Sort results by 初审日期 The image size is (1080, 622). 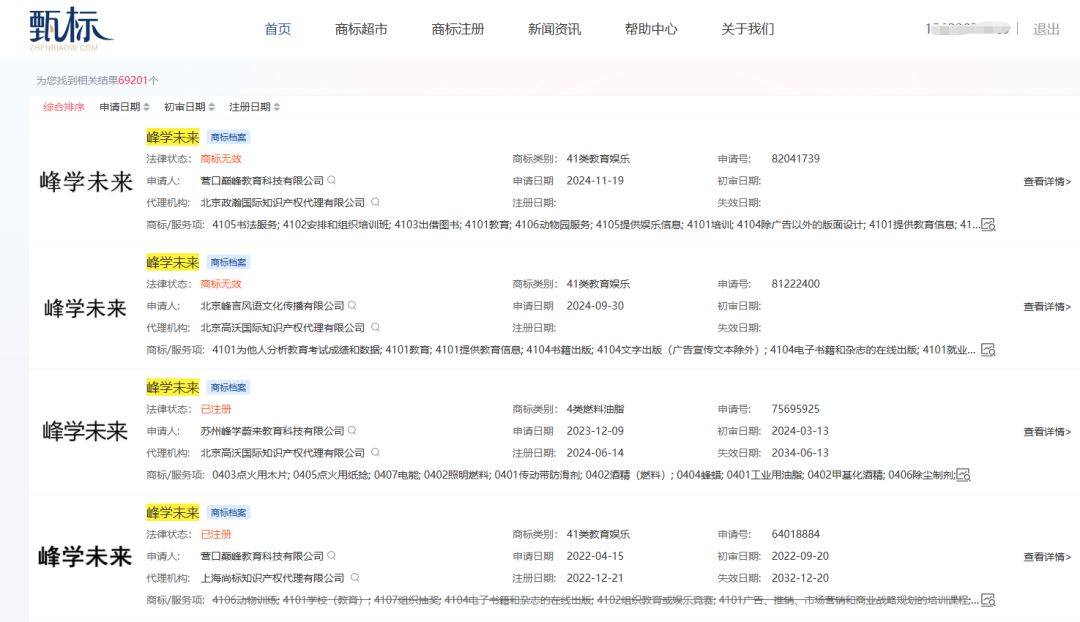pos(189,107)
